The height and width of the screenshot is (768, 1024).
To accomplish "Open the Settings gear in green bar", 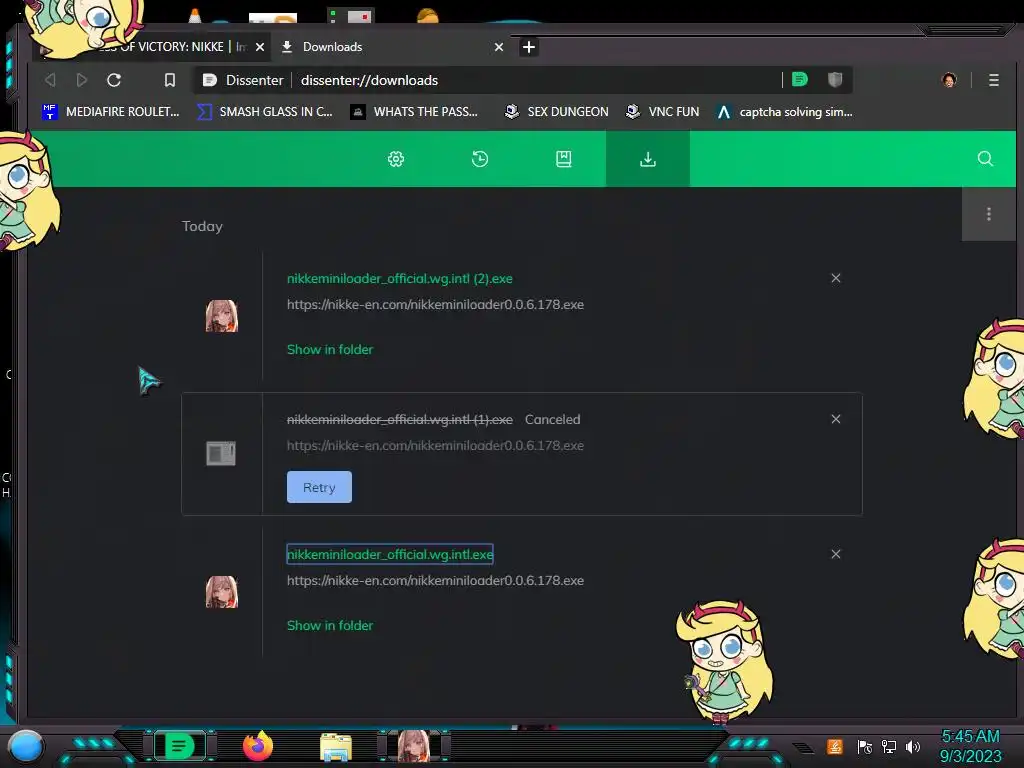I will pyautogui.click(x=396, y=159).
